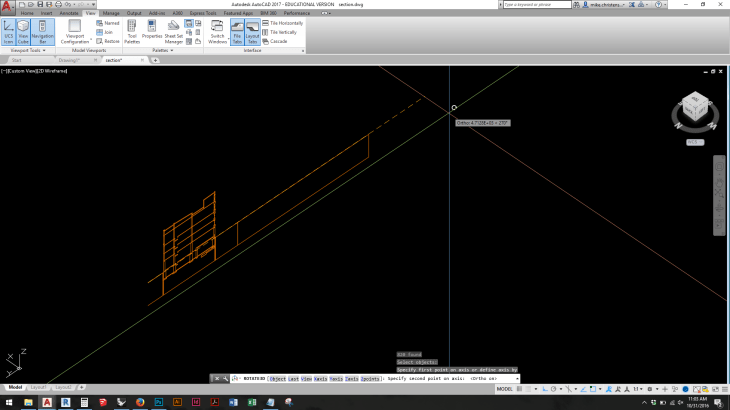This screenshot has height=410, width=730.
Task: Open Firefox from the taskbar
Action: [139, 402]
